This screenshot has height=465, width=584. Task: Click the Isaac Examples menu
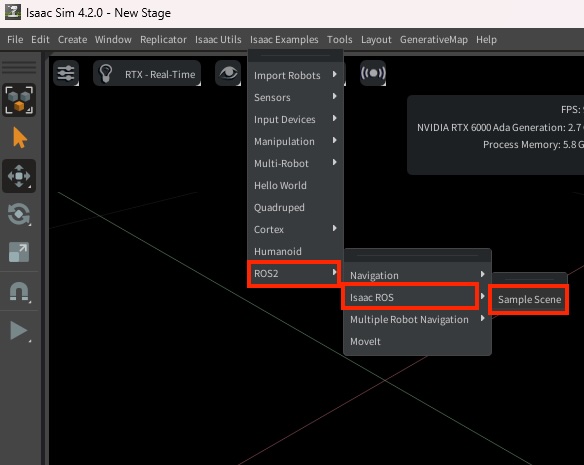click(x=284, y=39)
